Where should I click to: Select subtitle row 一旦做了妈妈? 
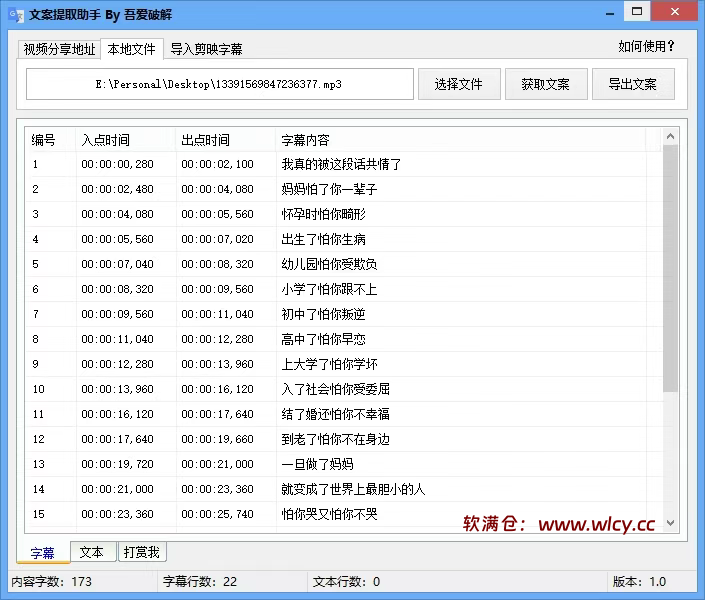[344, 464]
